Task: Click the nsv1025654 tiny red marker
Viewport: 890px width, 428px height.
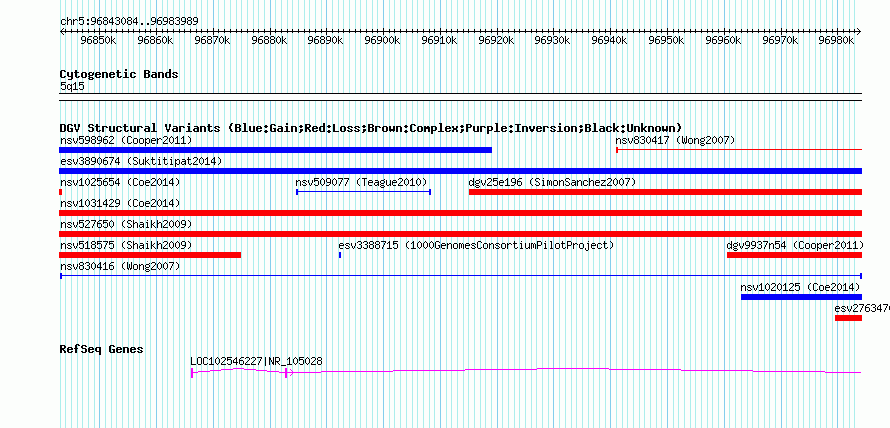Action: [60, 192]
